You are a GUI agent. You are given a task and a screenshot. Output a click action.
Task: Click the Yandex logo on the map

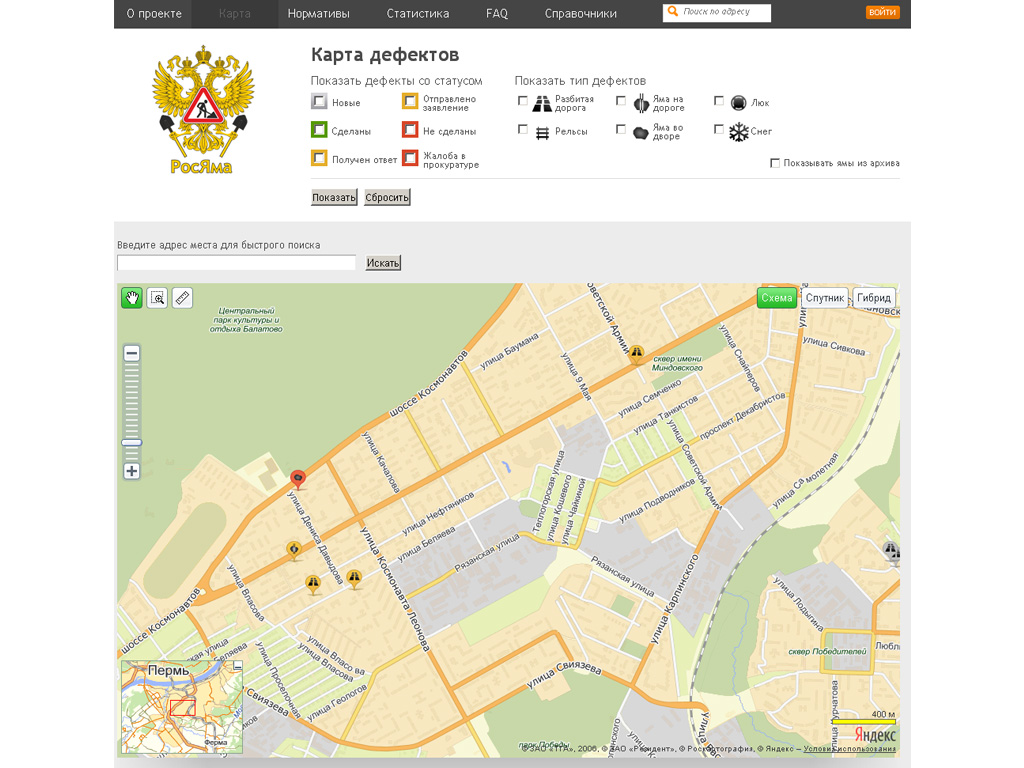(875, 734)
